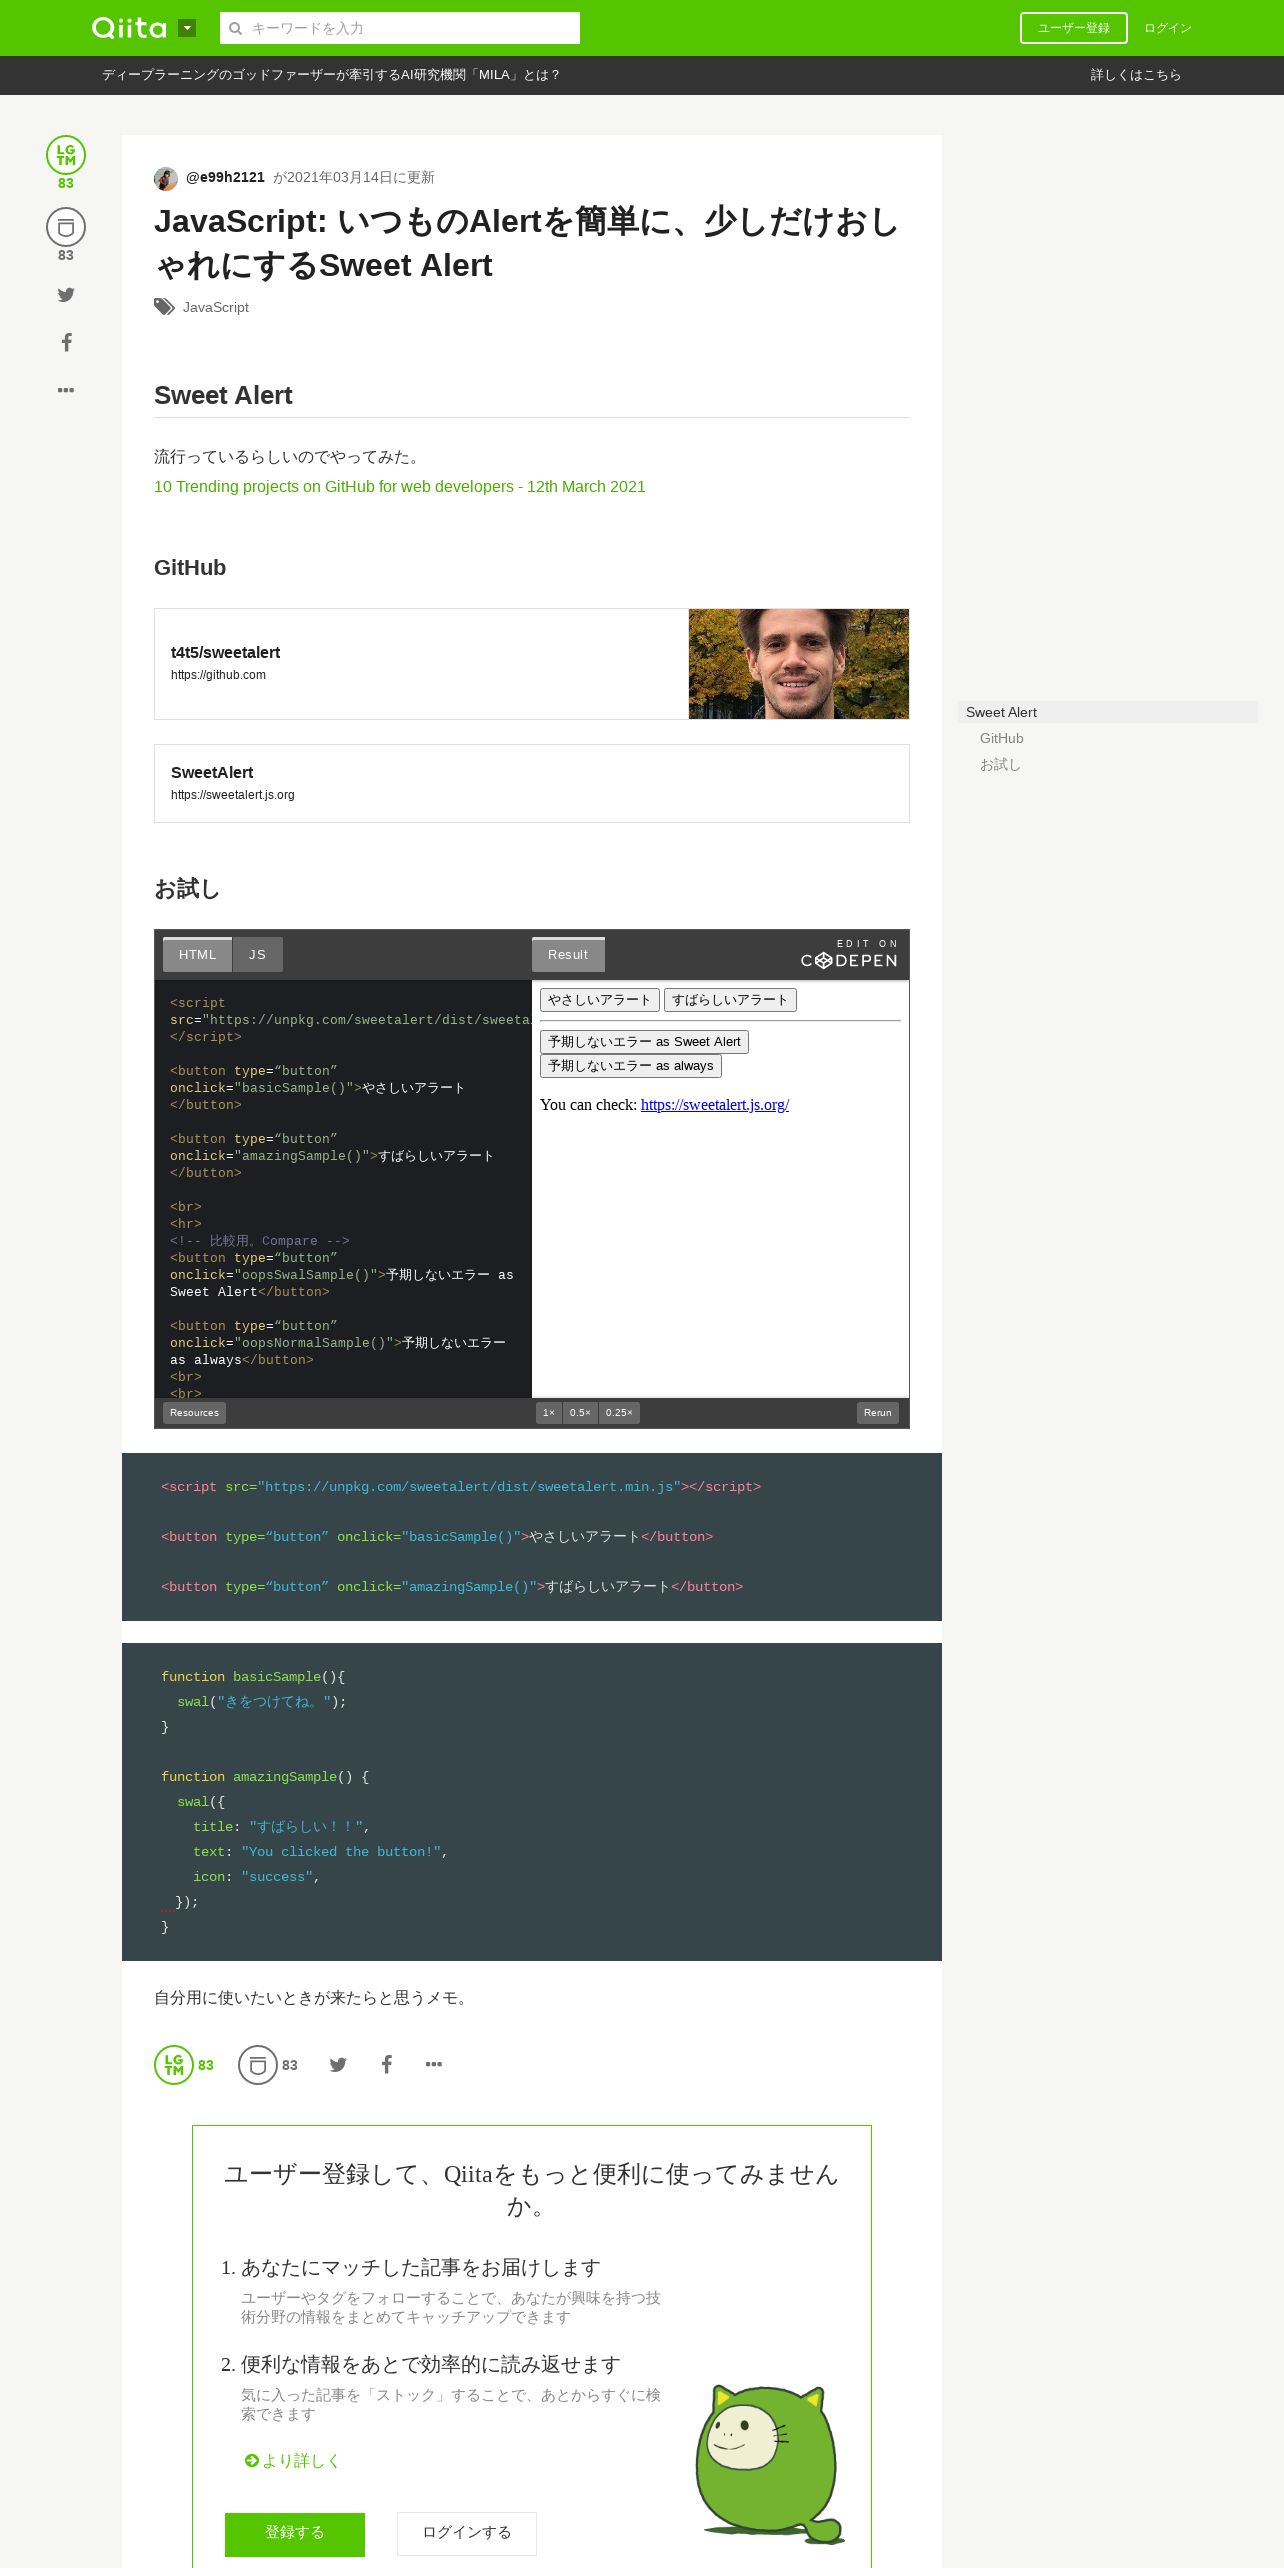The image size is (1284, 2568).
Task: Click the ユーザー登録 header button
Action: coord(1073,28)
